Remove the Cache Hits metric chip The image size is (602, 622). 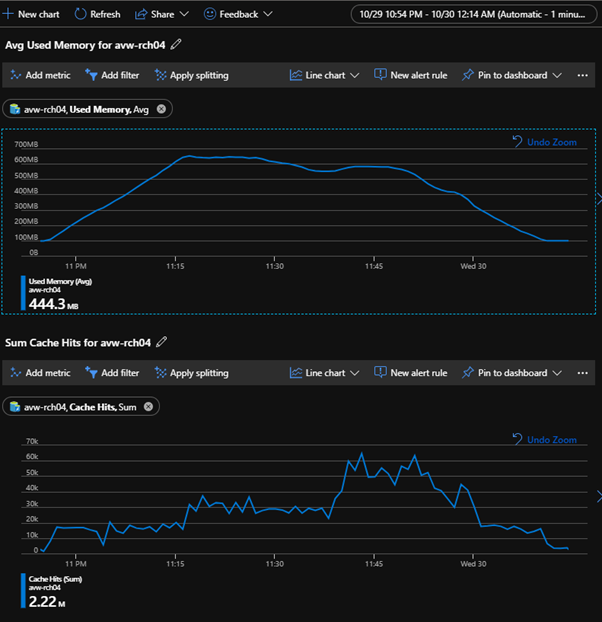pos(148,406)
